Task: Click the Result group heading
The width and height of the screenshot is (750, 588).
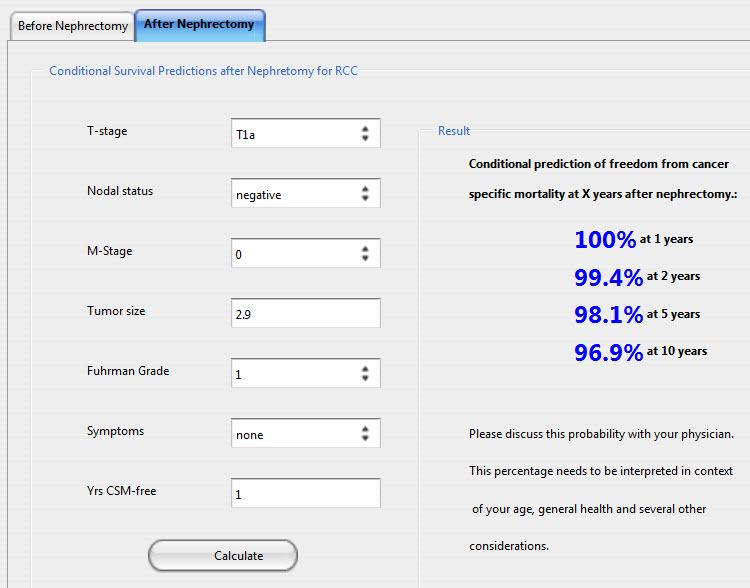Action: click(x=454, y=131)
